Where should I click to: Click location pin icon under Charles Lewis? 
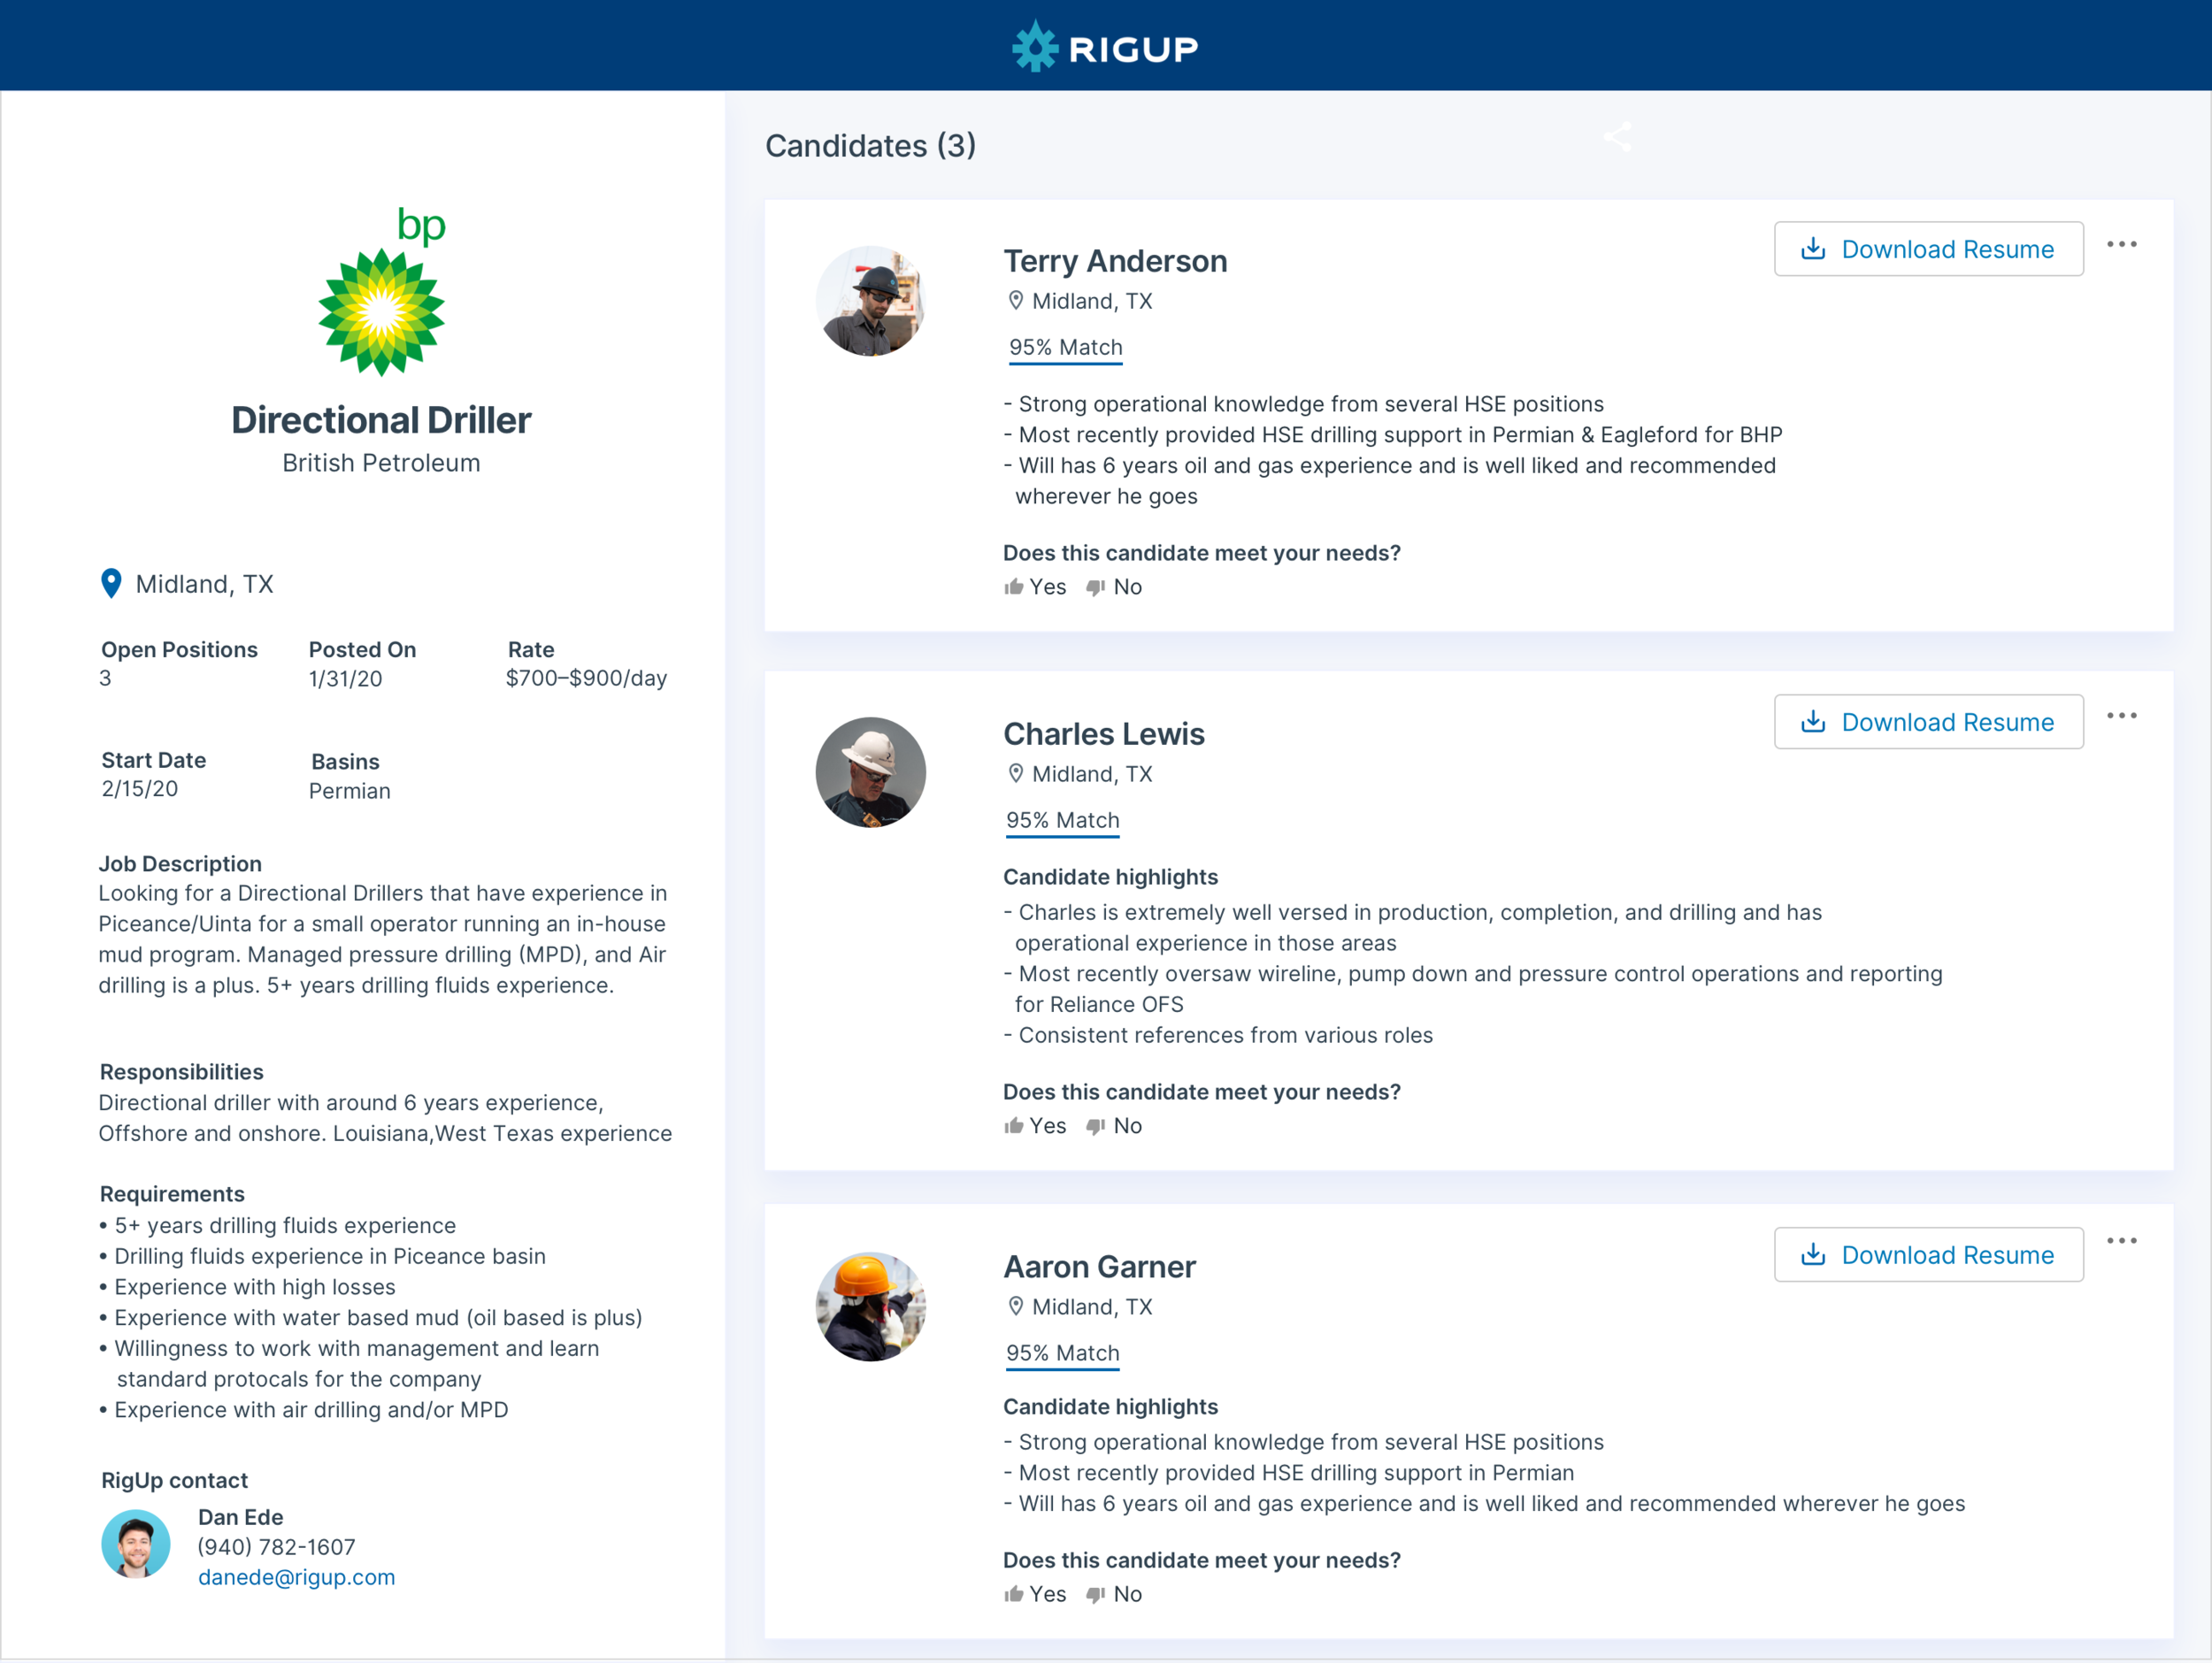1016,773
